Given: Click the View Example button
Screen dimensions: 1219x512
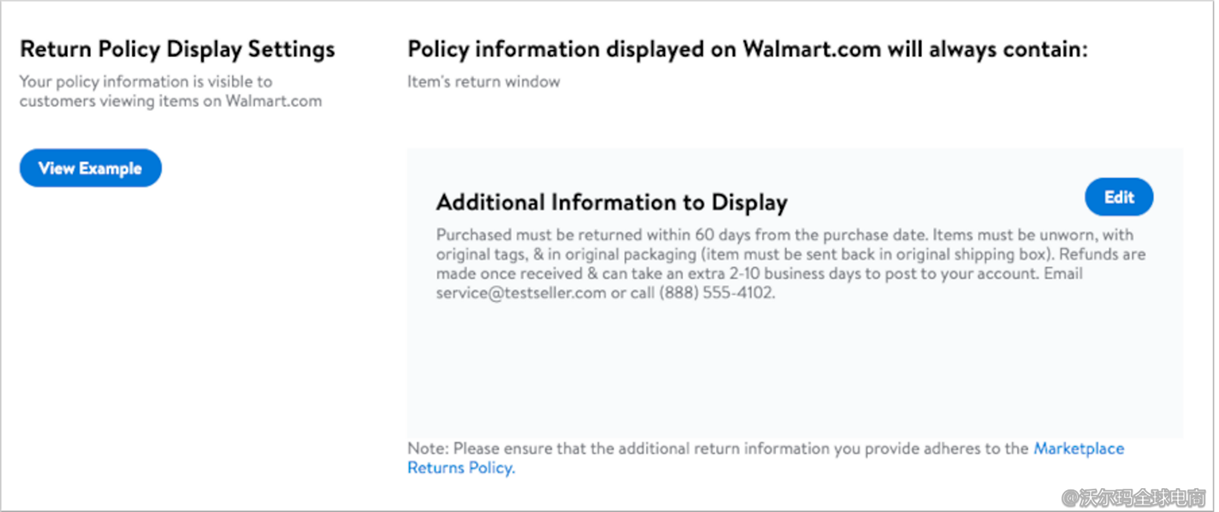Looking at the screenshot, I should pos(90,168).
